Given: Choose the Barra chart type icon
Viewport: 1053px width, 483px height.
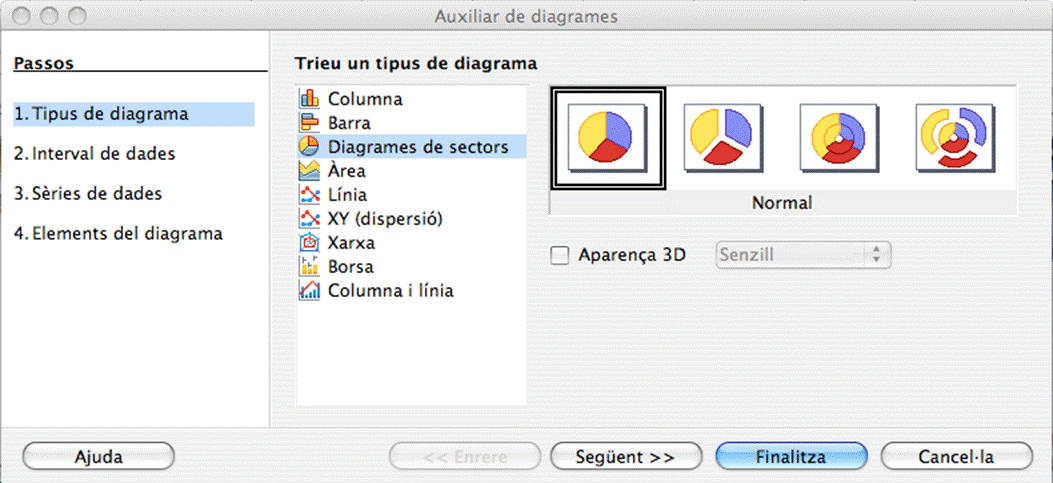Looking at the screenshot, I should tap(309, 123).
